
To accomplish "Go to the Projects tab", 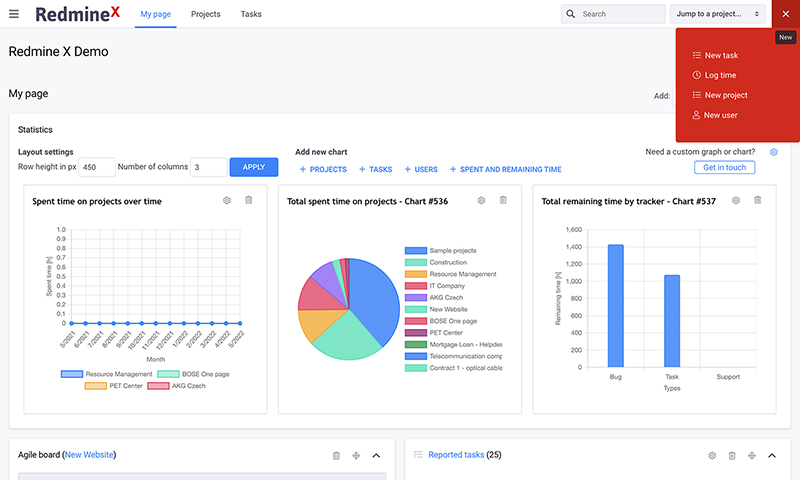I will point(206,14).
